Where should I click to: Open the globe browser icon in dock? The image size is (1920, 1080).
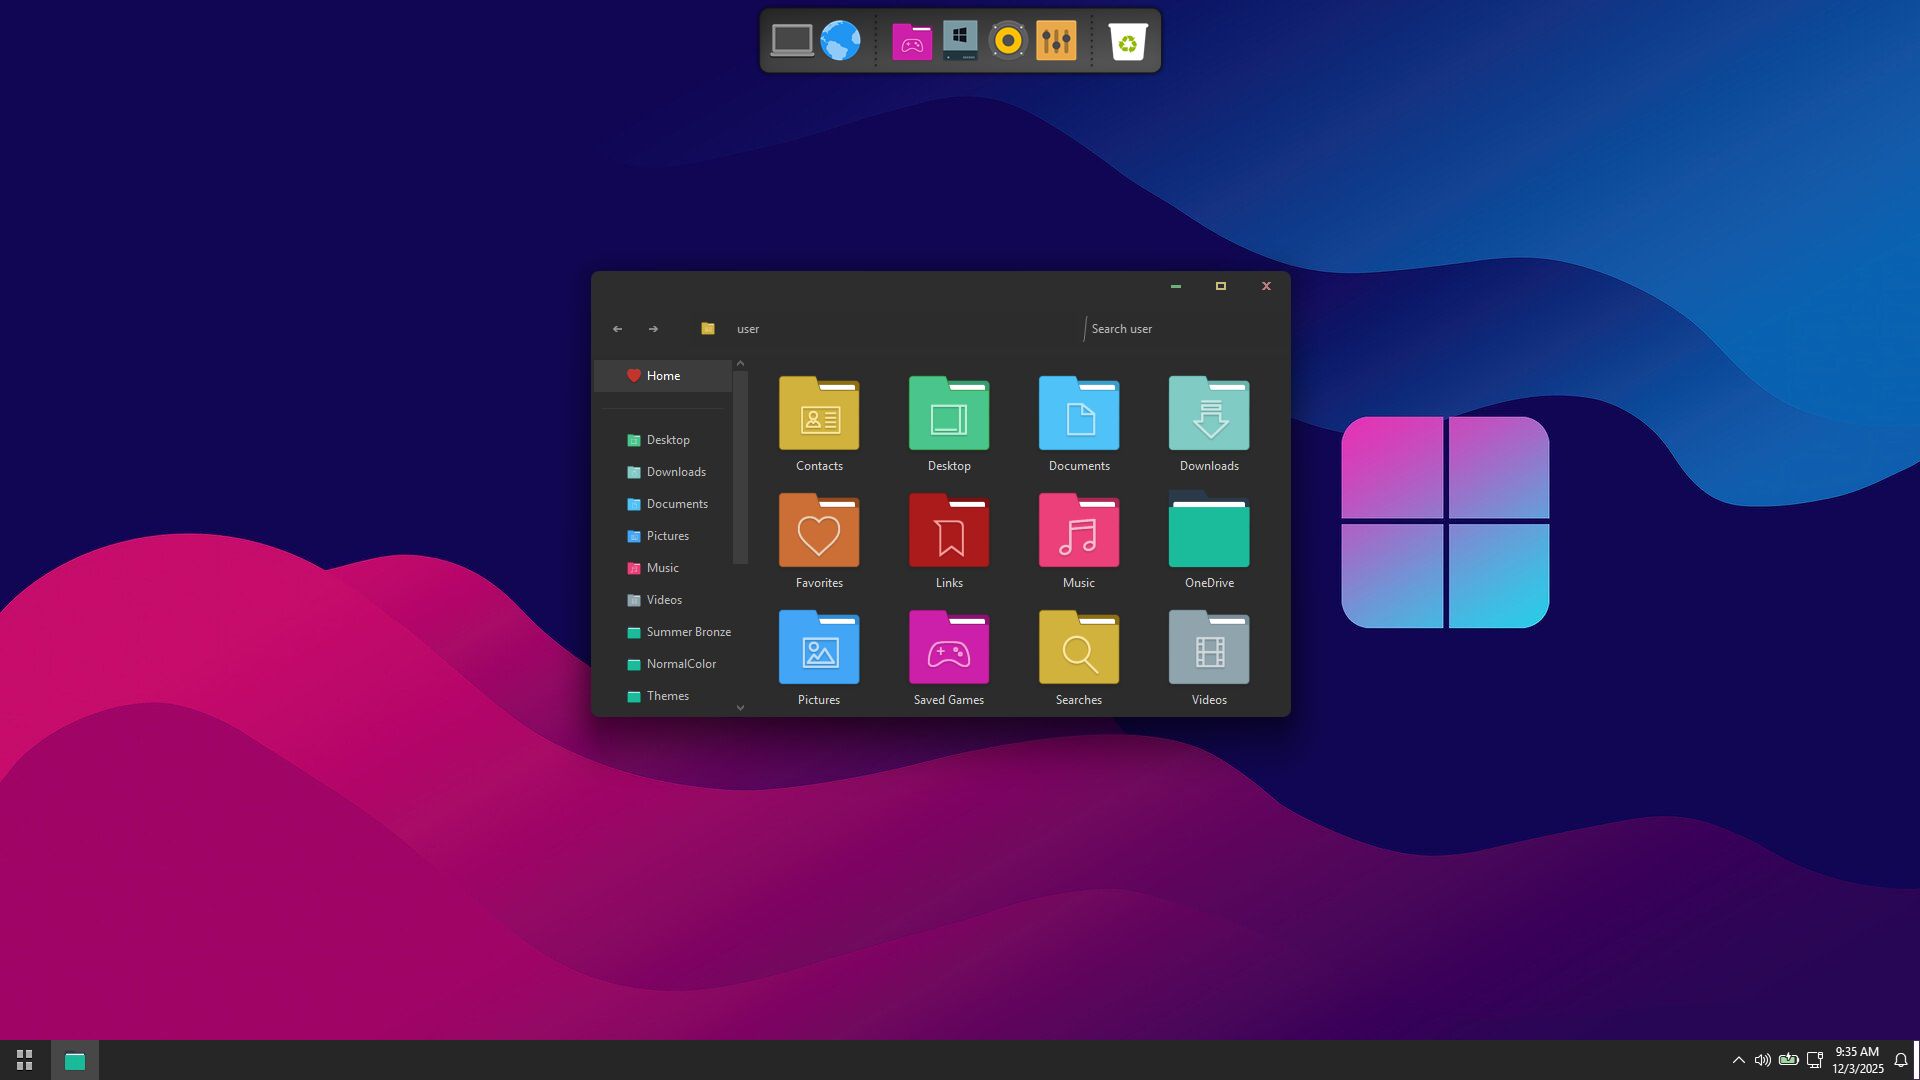pos(840,41)
